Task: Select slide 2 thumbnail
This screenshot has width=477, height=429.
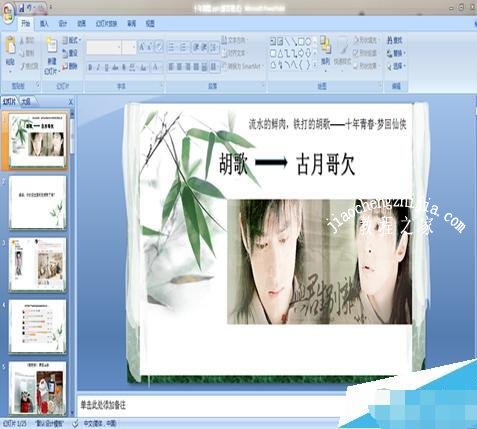Action: pos(37,202)
